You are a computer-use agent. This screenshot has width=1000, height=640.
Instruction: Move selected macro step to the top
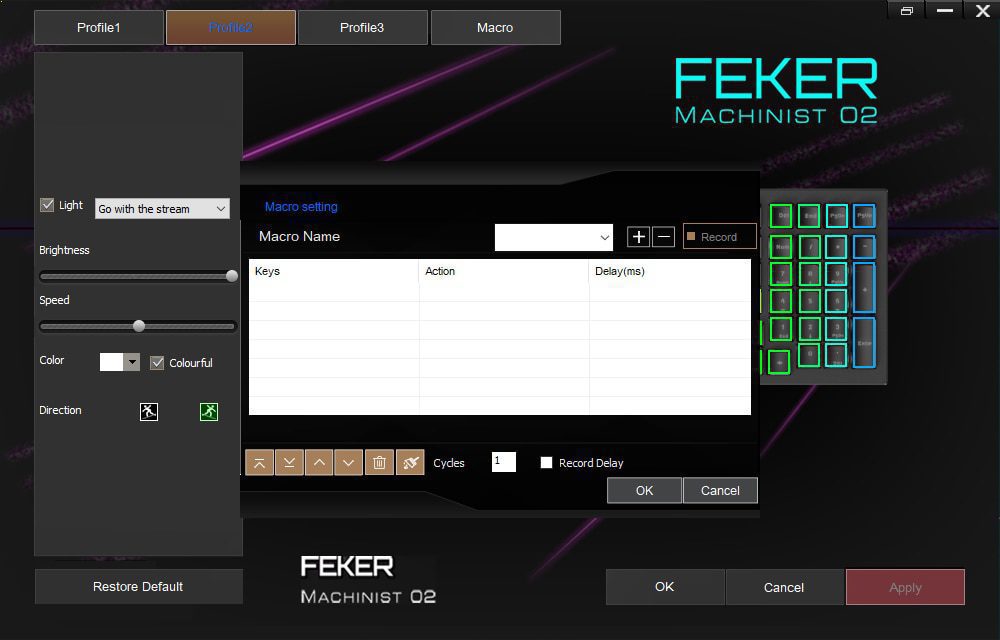pyautogui.click(x=259, y=462)
